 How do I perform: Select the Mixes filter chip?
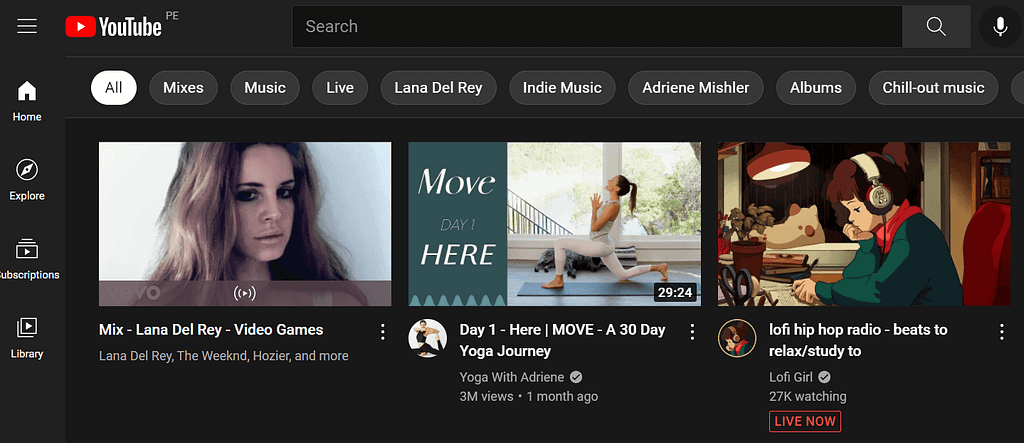click(x=184, y=88)
